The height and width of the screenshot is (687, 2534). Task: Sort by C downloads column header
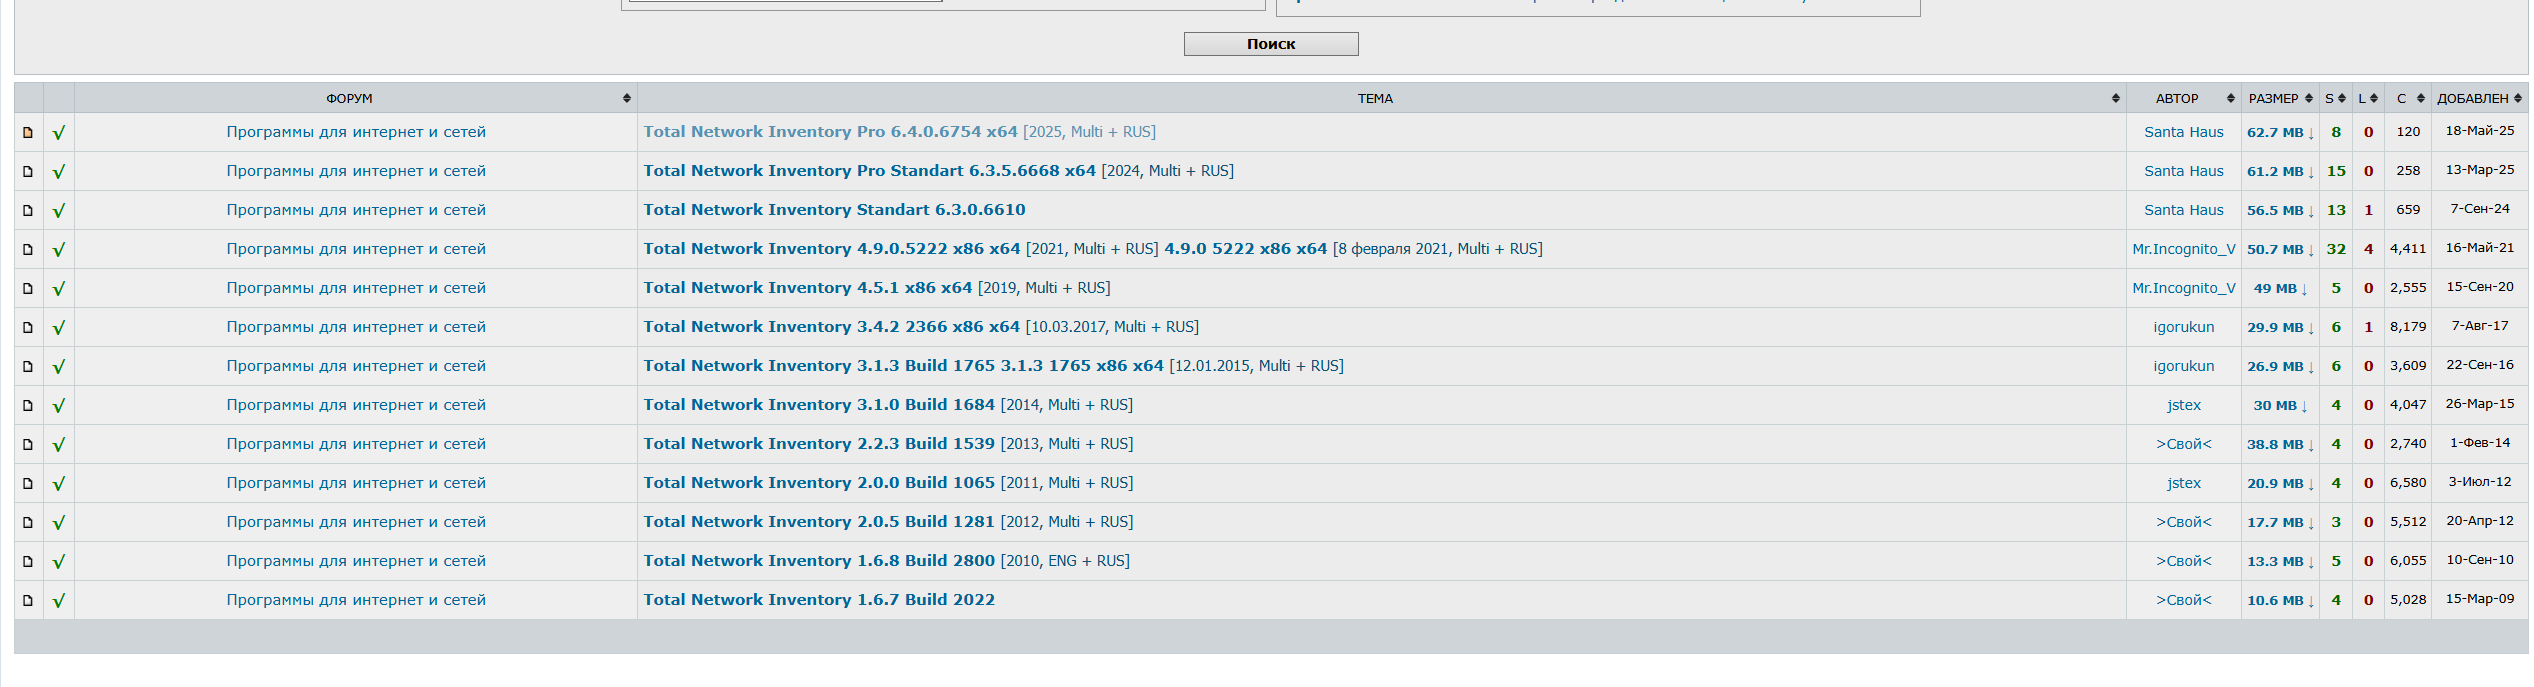click(x=2408, y=98)
